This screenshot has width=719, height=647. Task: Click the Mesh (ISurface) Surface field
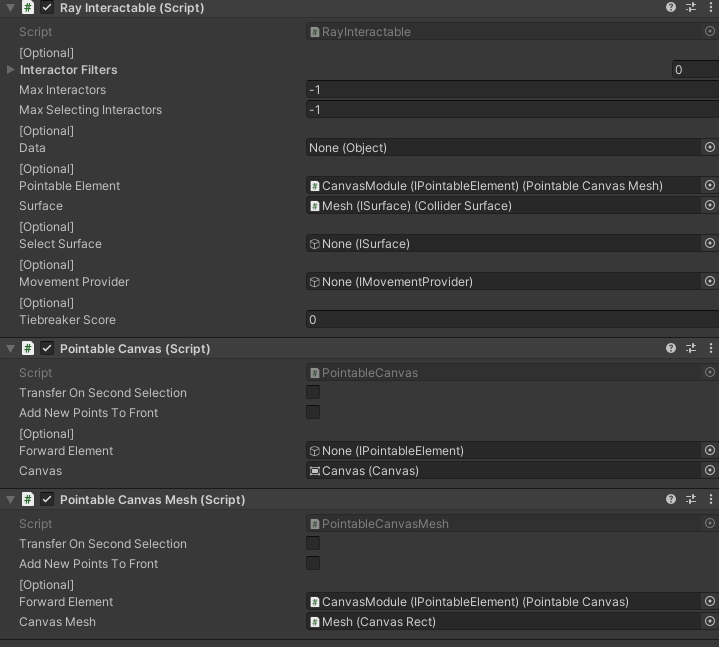pyautogui.click(x=503, y=205)
